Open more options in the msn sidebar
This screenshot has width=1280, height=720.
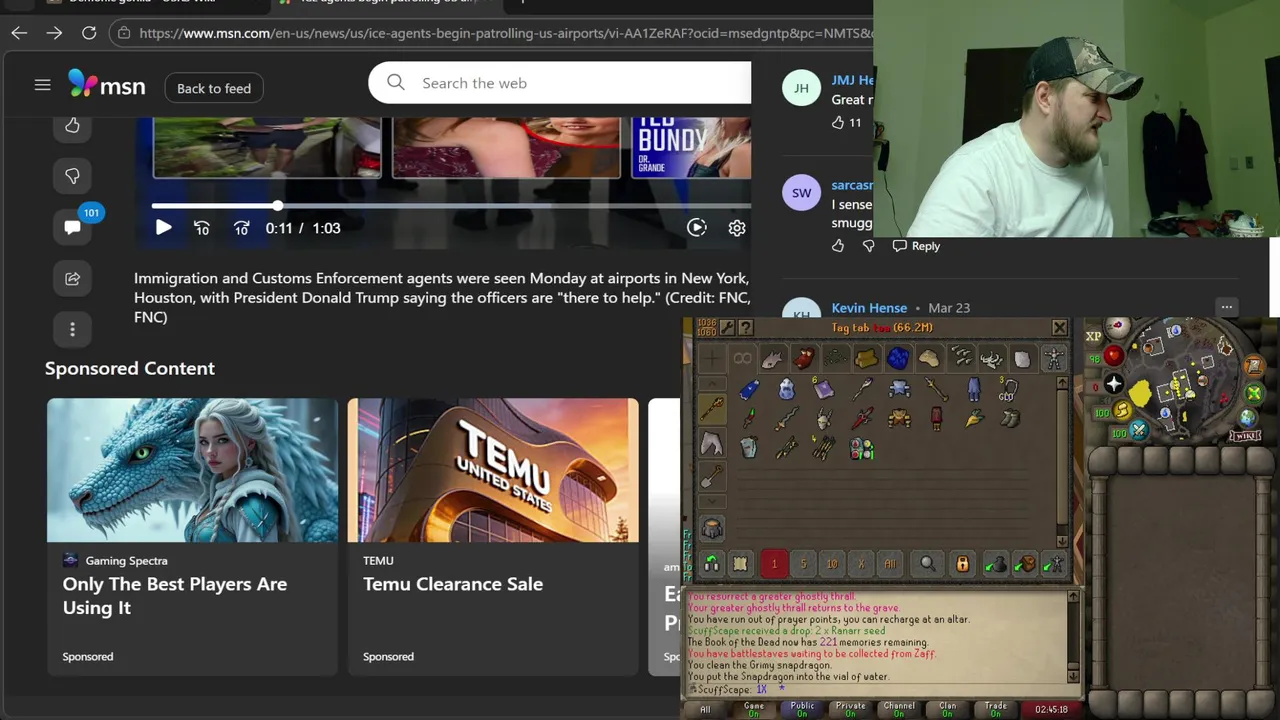coord(72,329)
